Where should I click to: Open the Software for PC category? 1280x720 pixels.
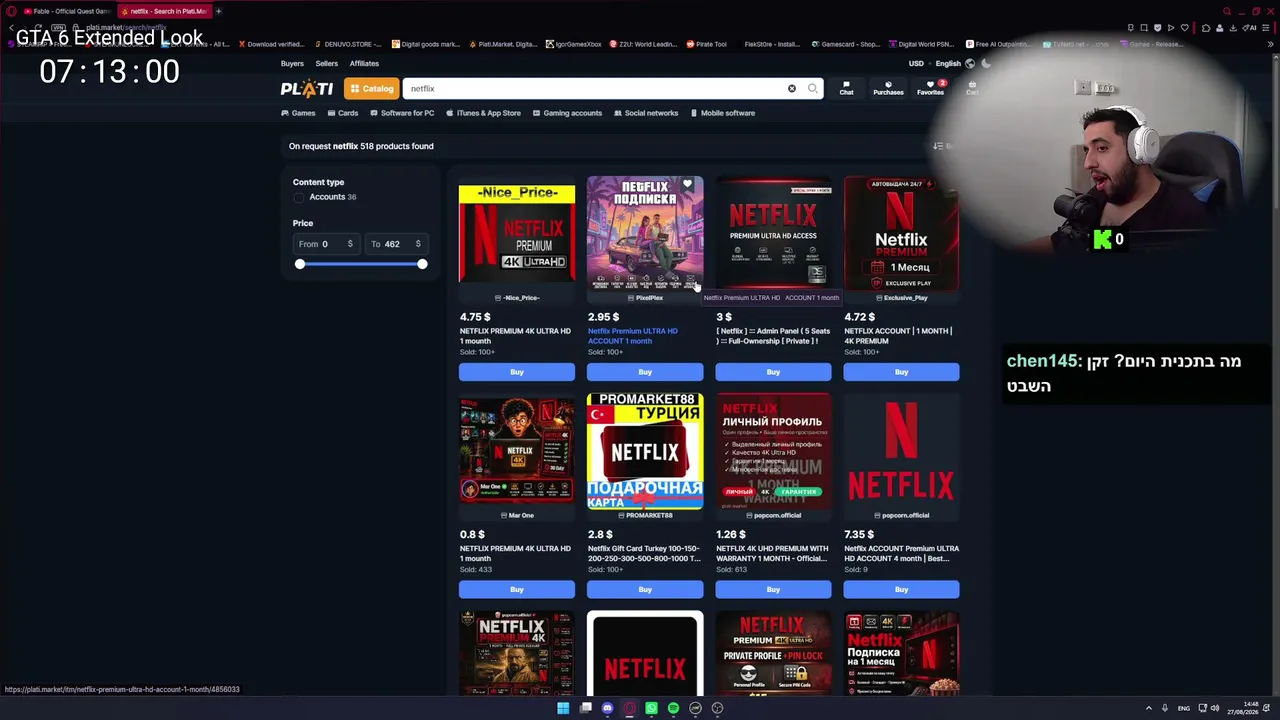[402, 113]
